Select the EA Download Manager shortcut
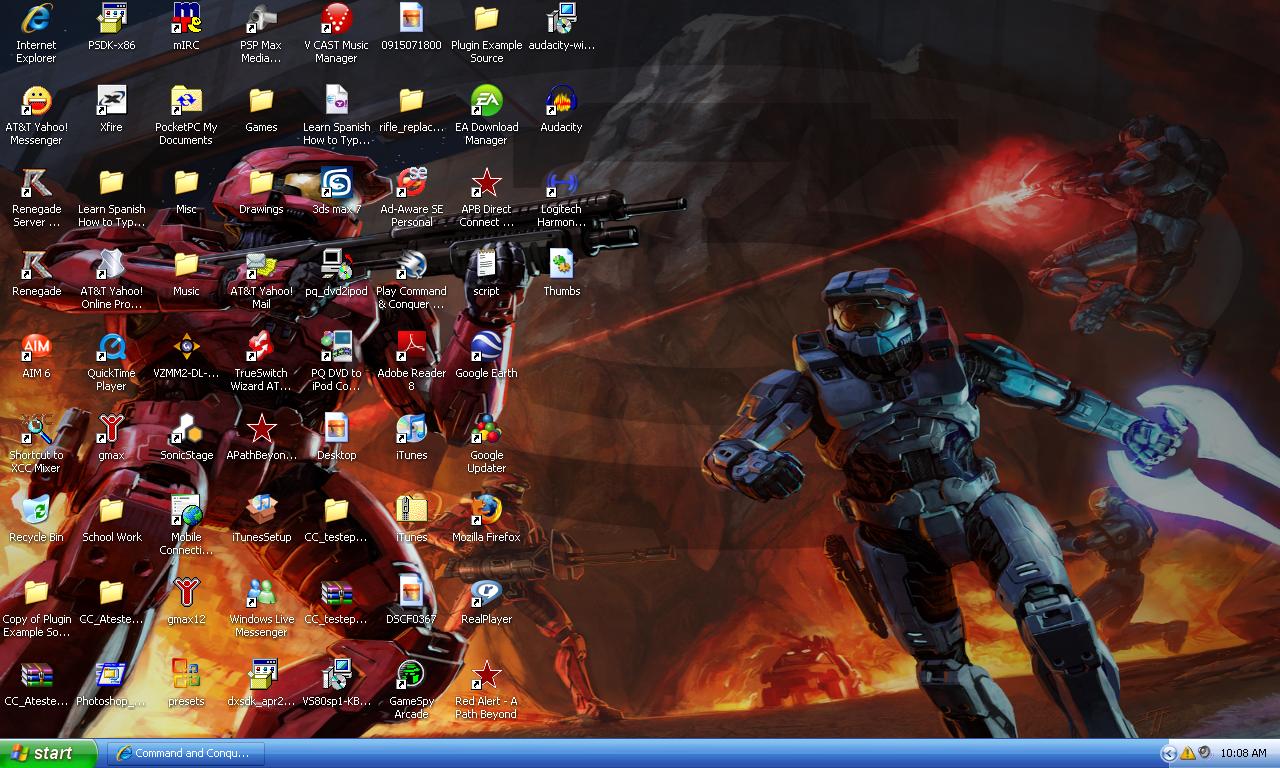 (486, 102)
